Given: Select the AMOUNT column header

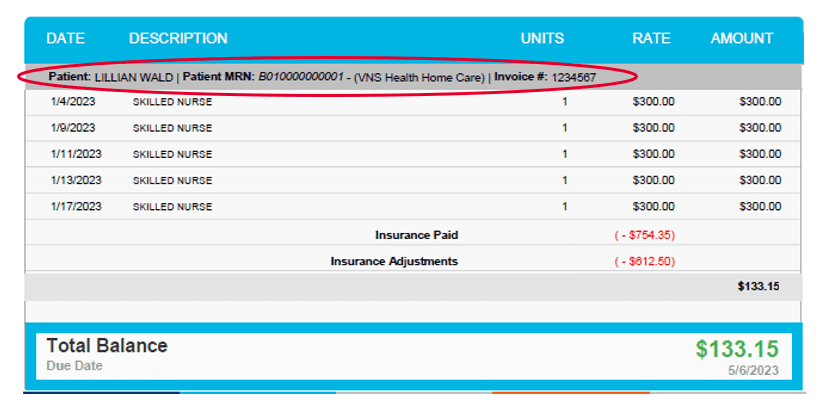Looking at the screenshot, I should click(741, 39).
